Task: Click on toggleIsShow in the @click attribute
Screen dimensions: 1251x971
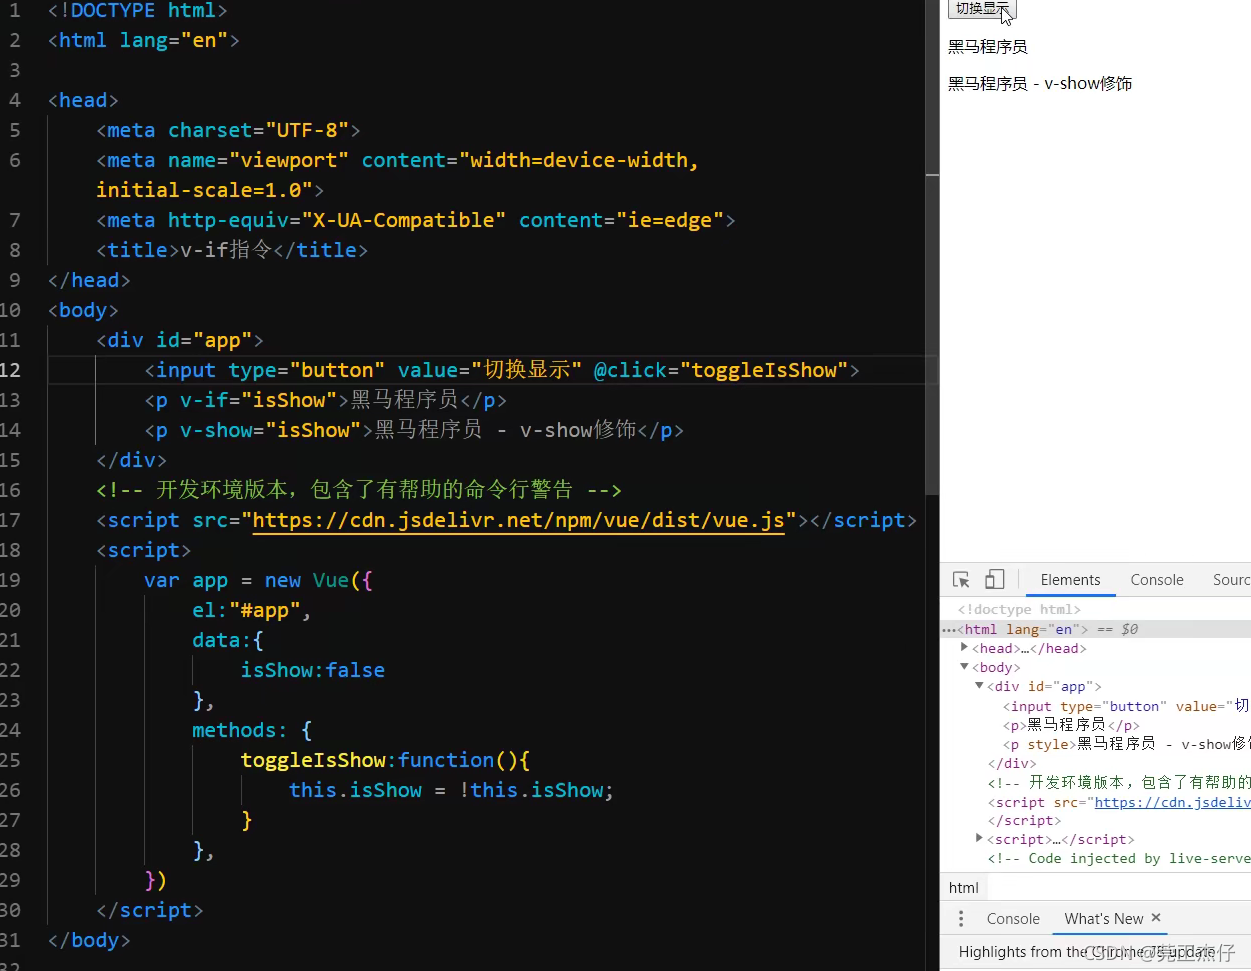Action: pyautogui.click(x=764, y=370)
